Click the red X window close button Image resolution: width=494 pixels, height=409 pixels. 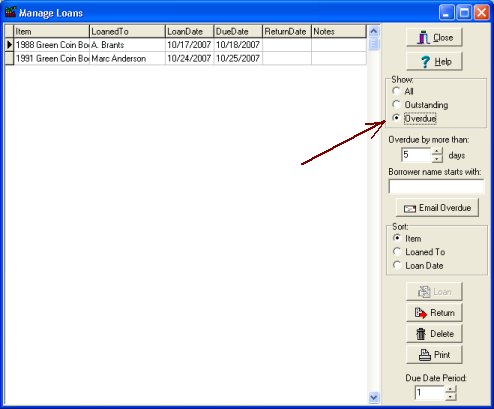(482, 13)
